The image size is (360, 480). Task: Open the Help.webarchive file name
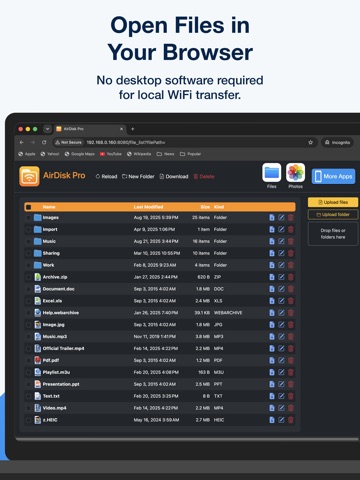click(x=61, y=313)
